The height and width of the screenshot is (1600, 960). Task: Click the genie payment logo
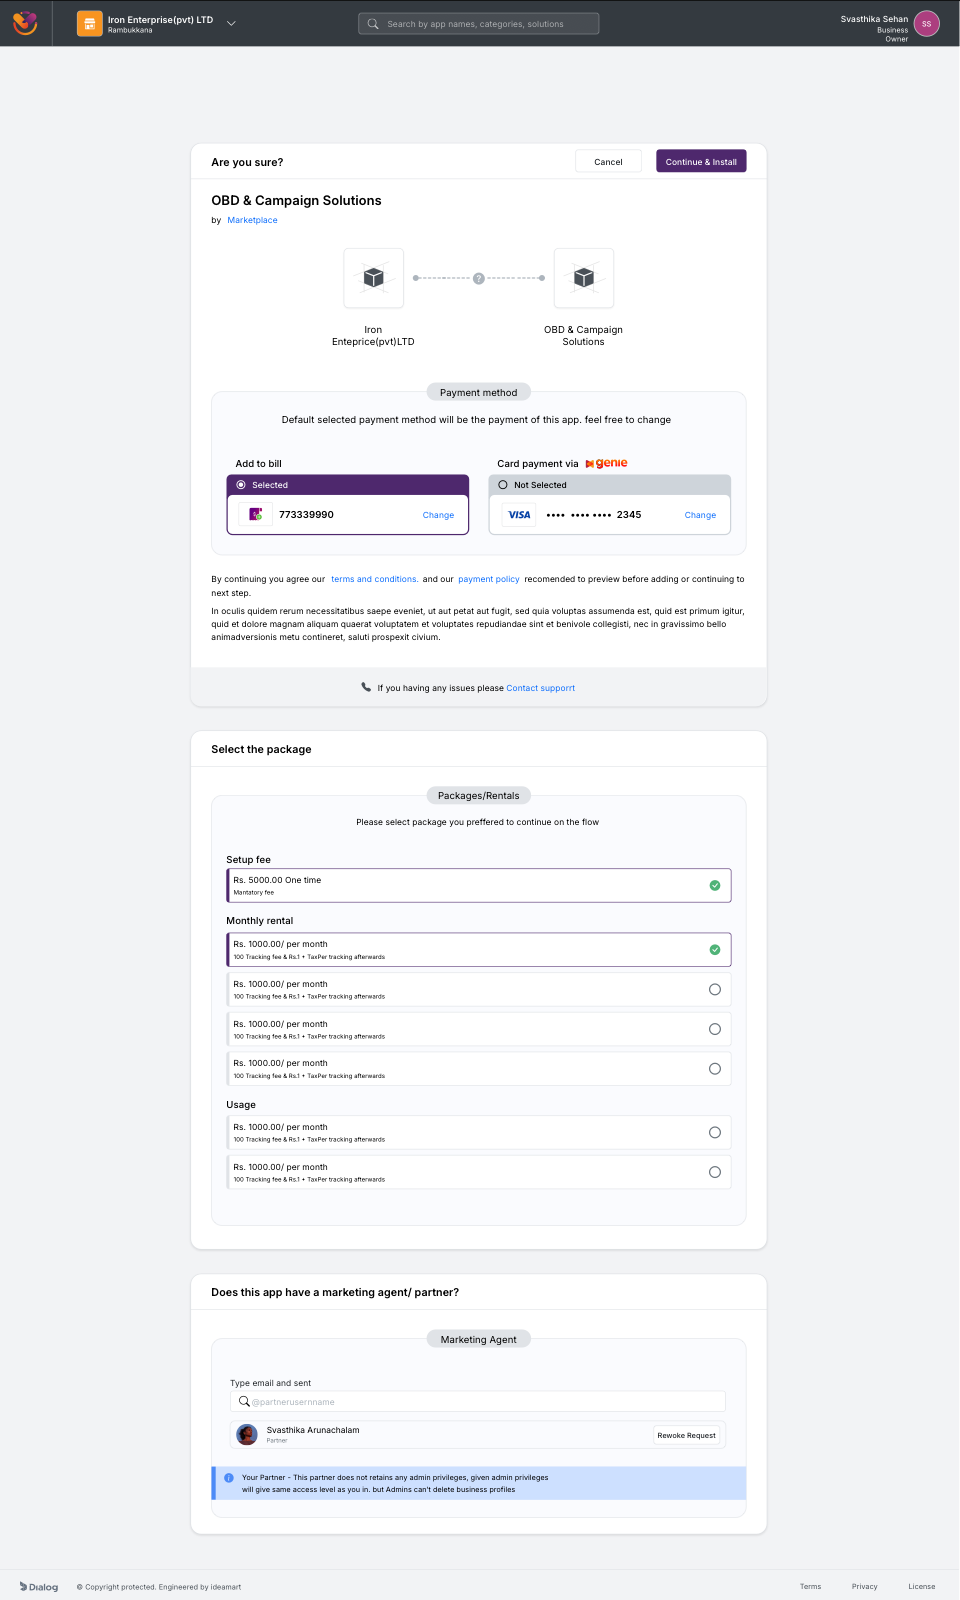(606, 463)
